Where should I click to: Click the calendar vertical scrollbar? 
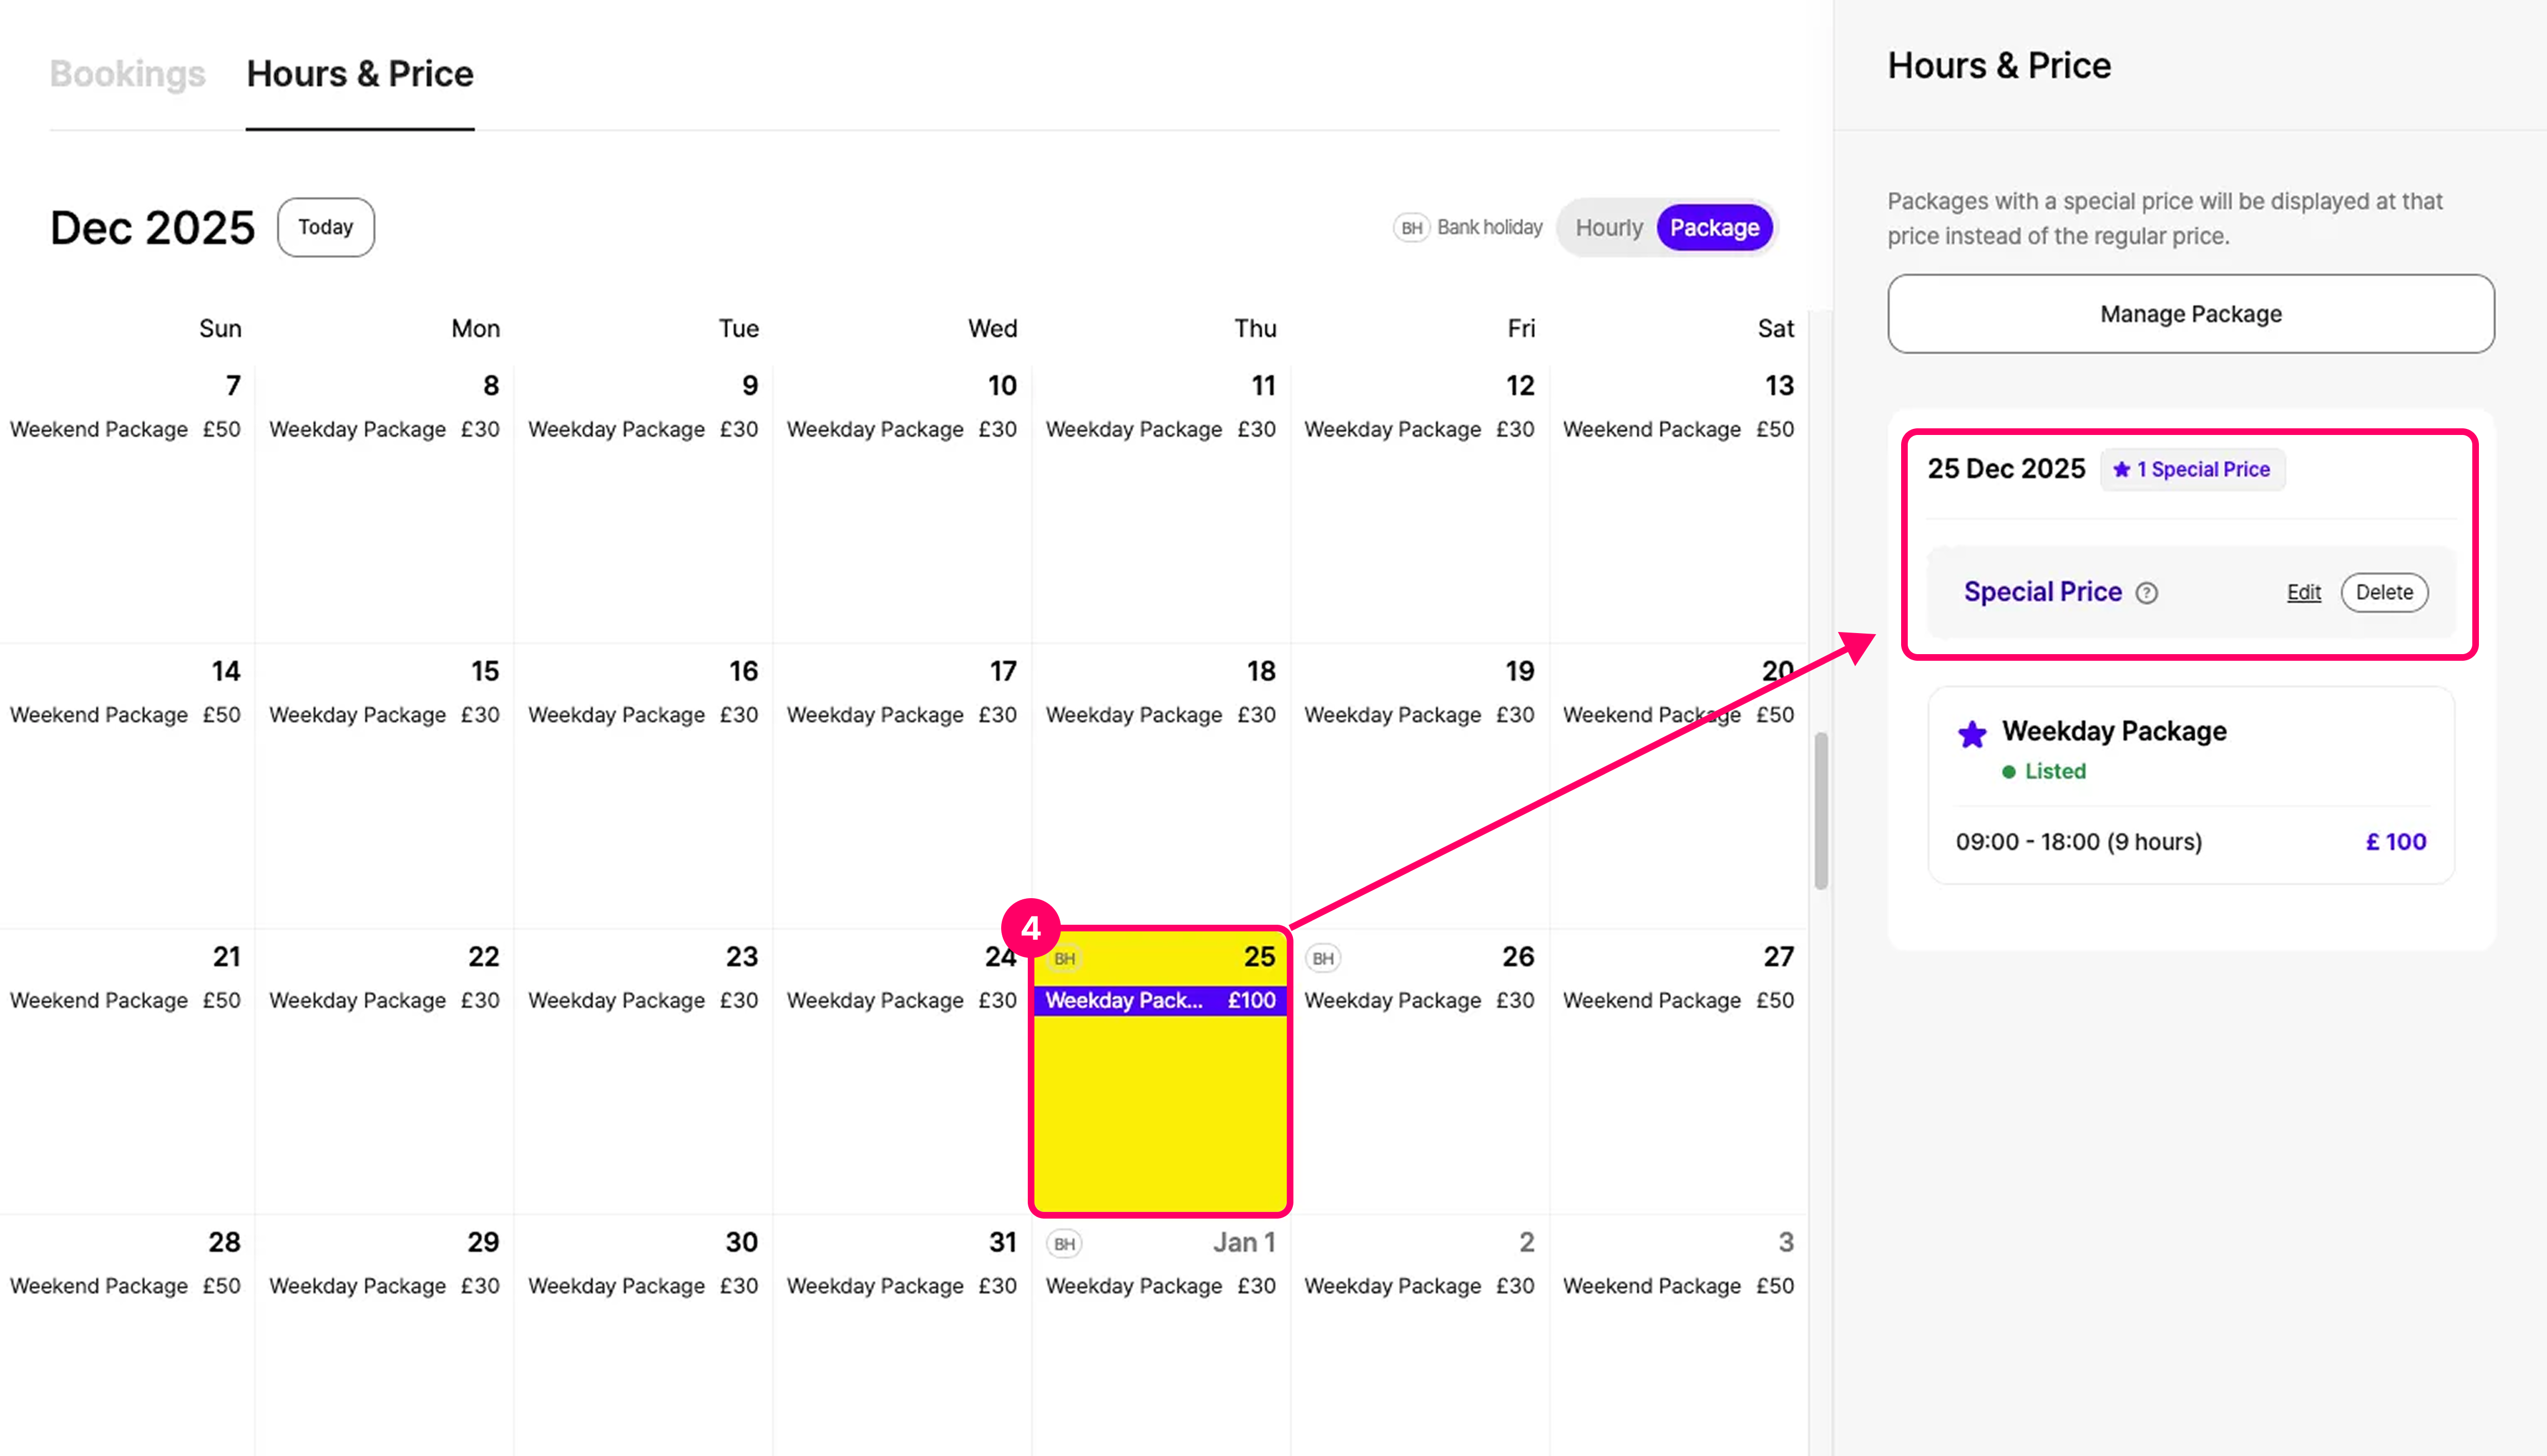1821,810
